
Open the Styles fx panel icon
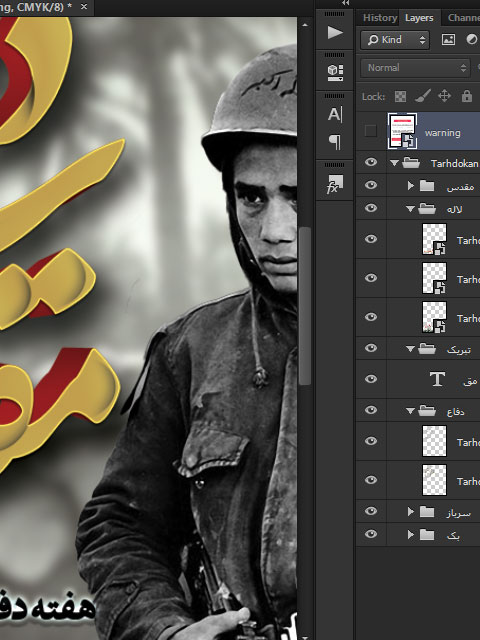click(335, 184)
